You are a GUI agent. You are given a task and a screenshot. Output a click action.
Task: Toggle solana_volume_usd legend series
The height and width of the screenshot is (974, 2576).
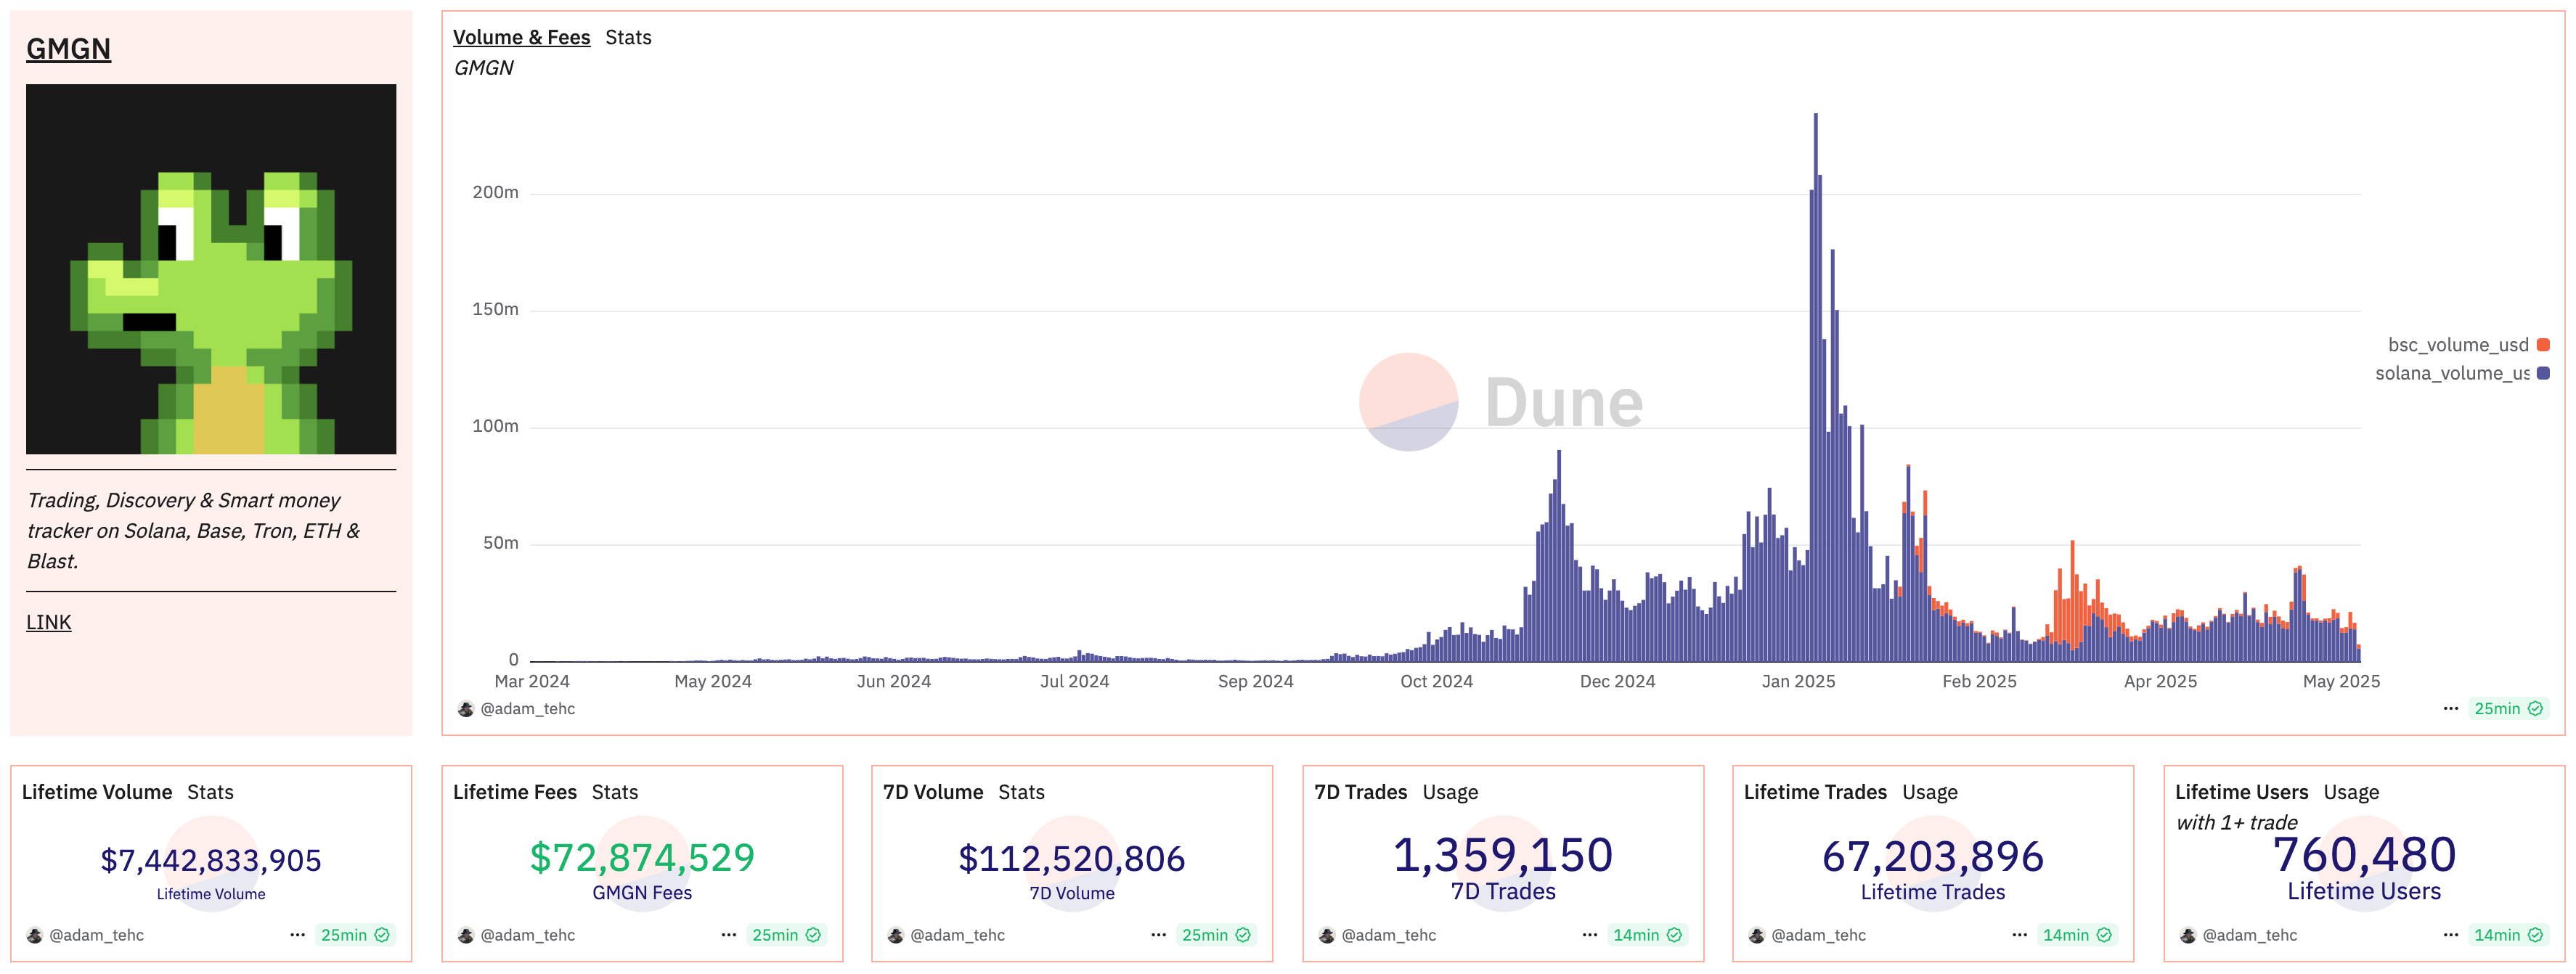2451,374
